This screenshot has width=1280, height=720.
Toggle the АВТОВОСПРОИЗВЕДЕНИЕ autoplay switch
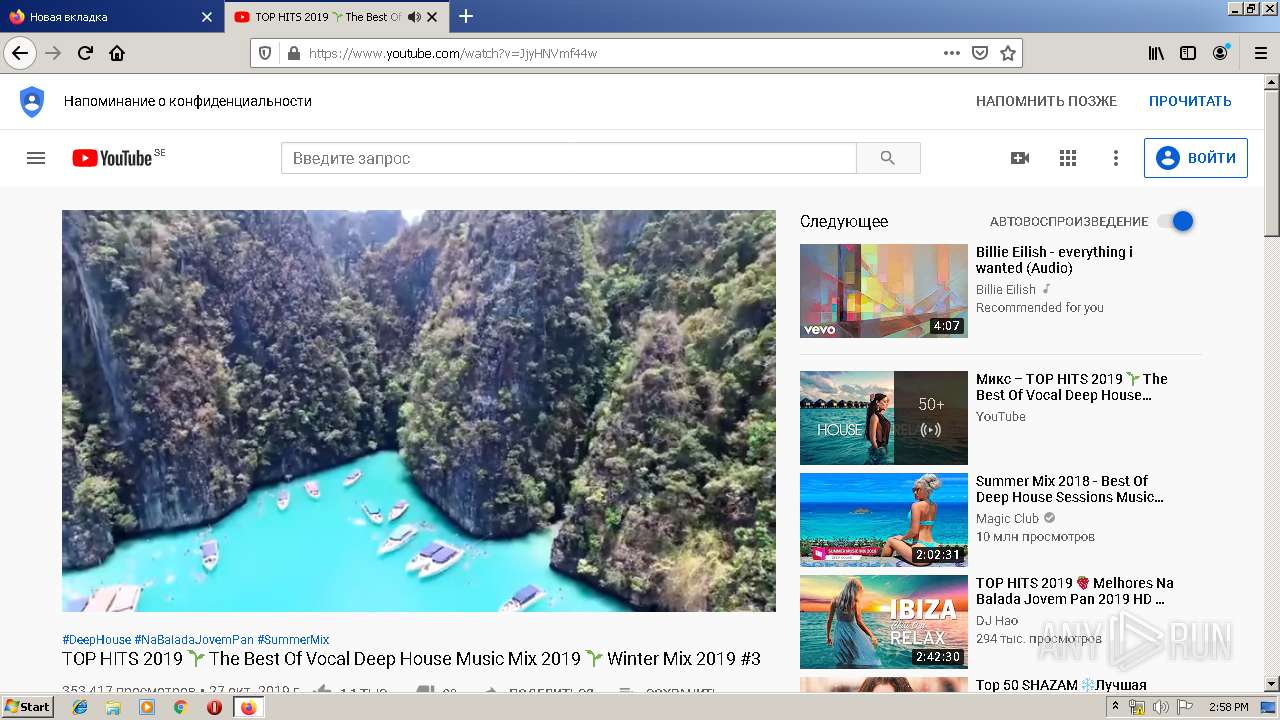(x=1176, y=221)
